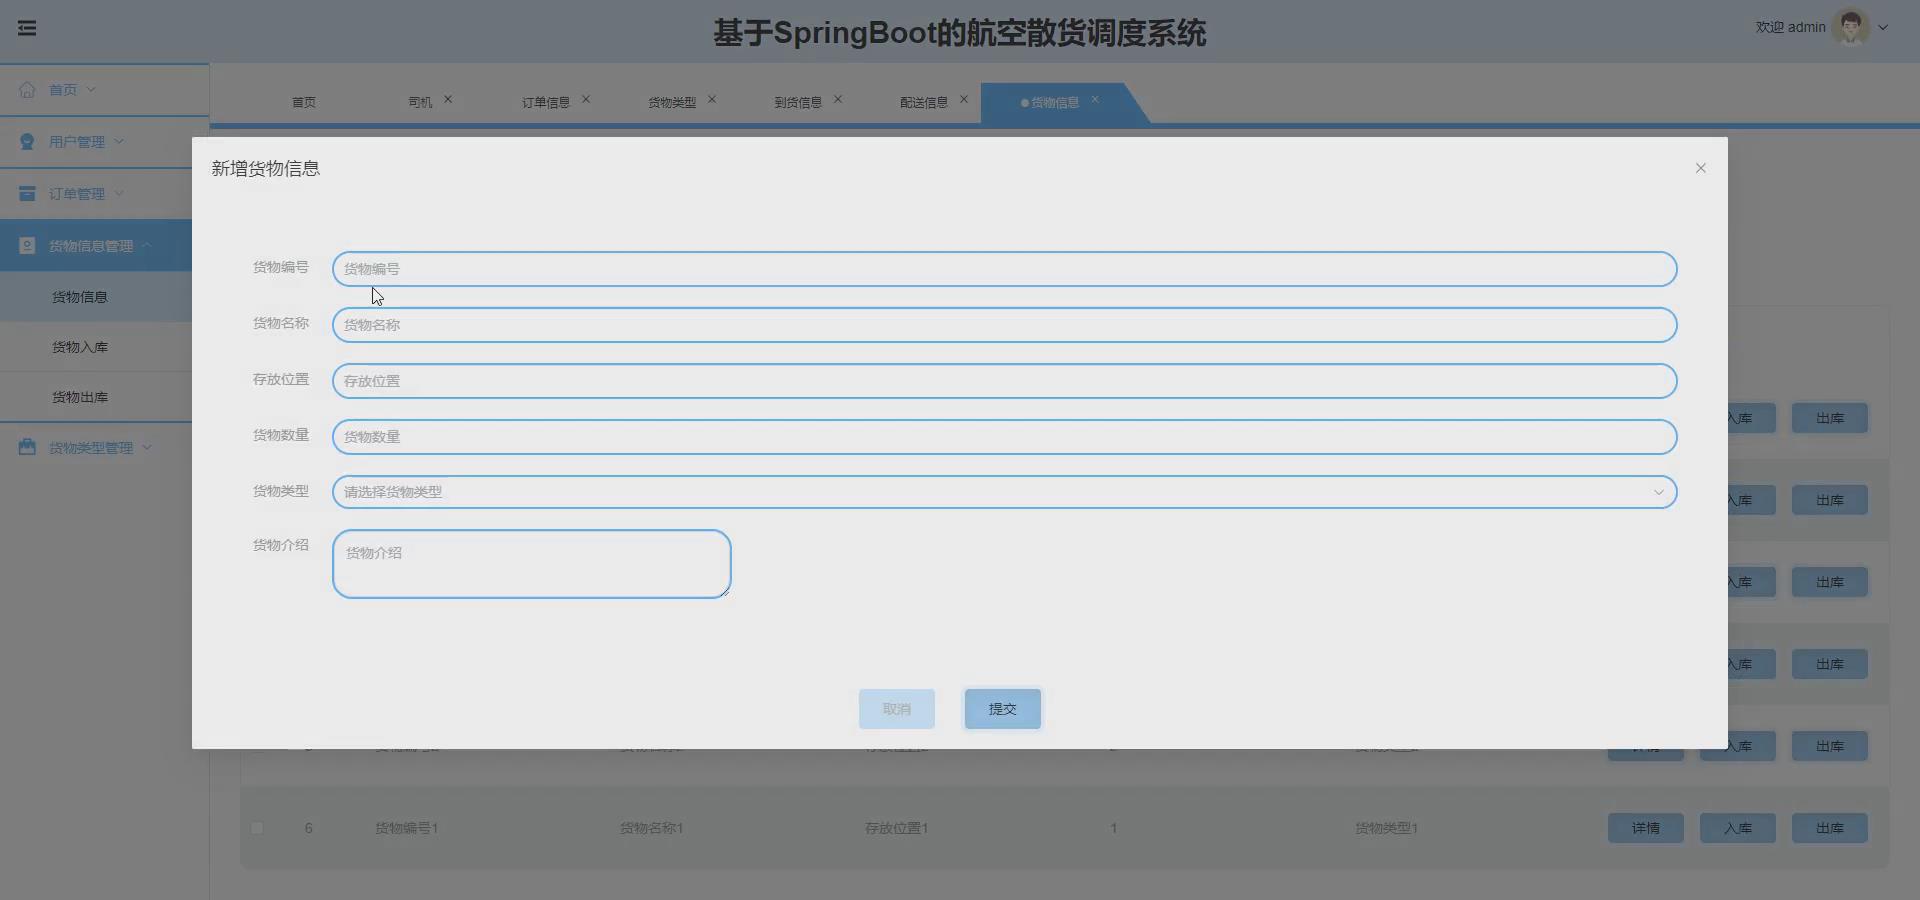Select 货物出库 in the sidebar
Image resolution: width=1920 pixels, height=900 pixels.
click(x=80, y=397)
